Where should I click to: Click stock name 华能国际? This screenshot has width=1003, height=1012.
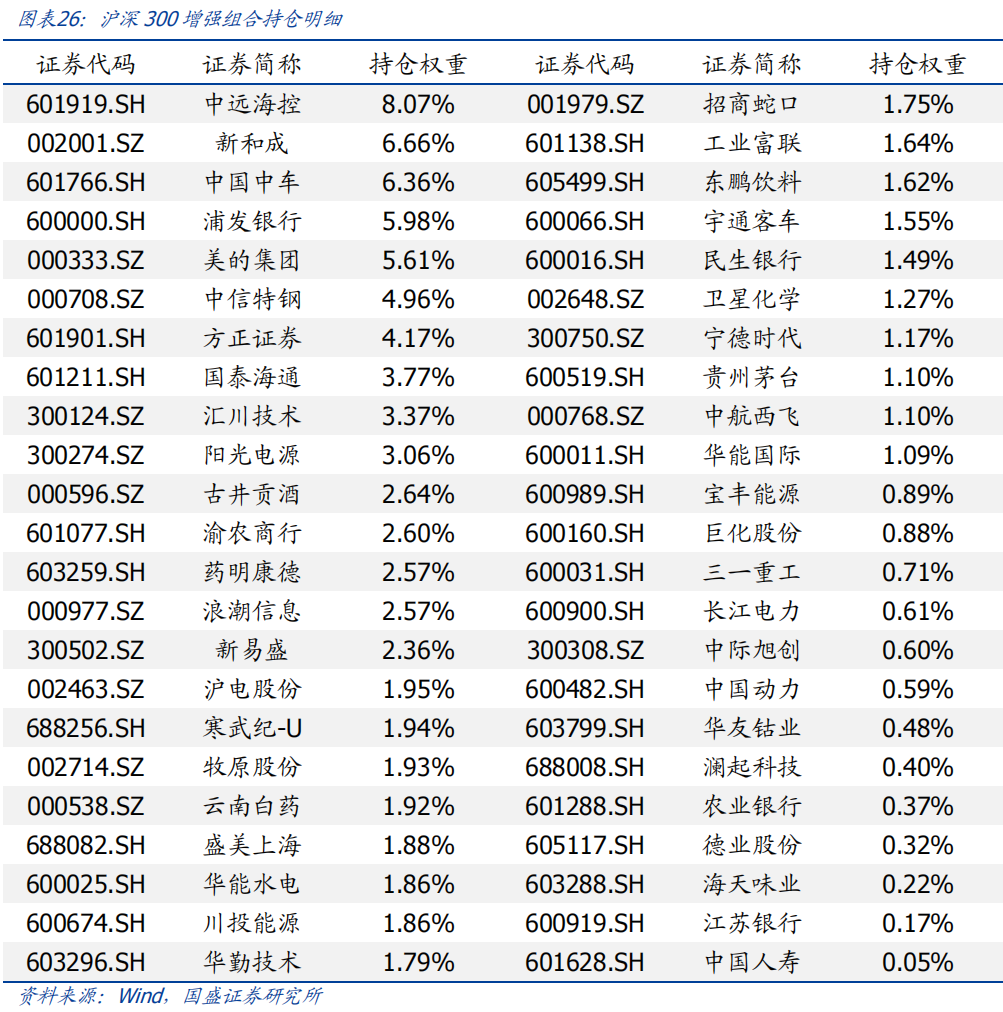click(752, 455)
